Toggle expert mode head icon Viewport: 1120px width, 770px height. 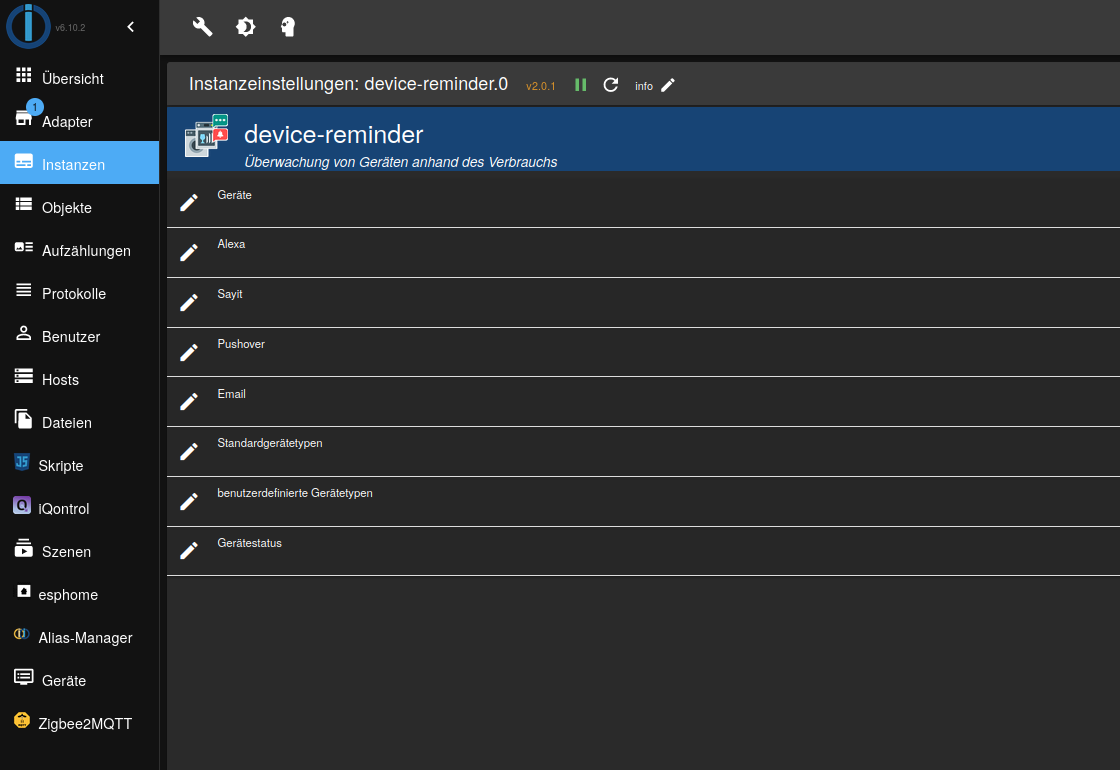coord(288,27)
